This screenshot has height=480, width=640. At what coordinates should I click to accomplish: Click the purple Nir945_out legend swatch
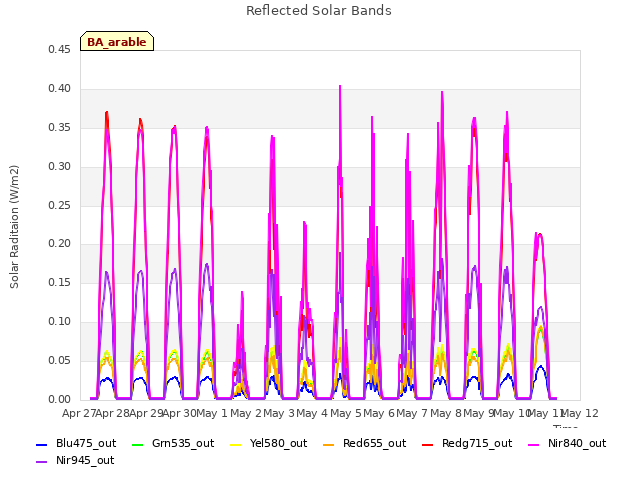[42, 462]
